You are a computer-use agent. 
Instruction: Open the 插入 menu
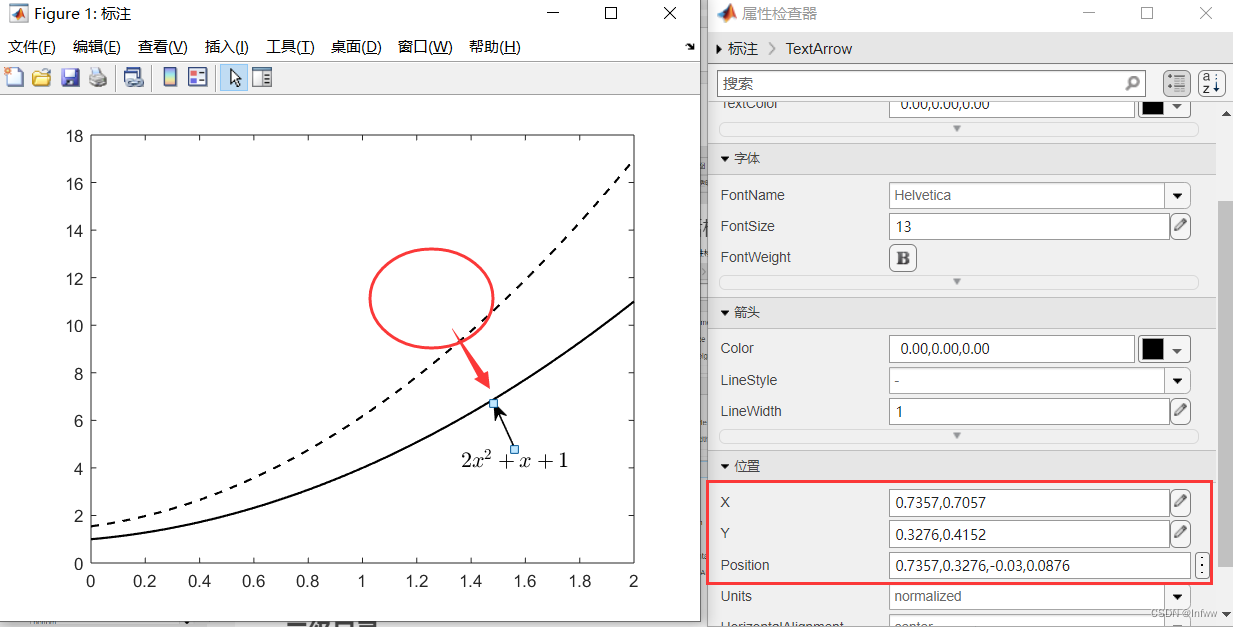click(226, 46)
